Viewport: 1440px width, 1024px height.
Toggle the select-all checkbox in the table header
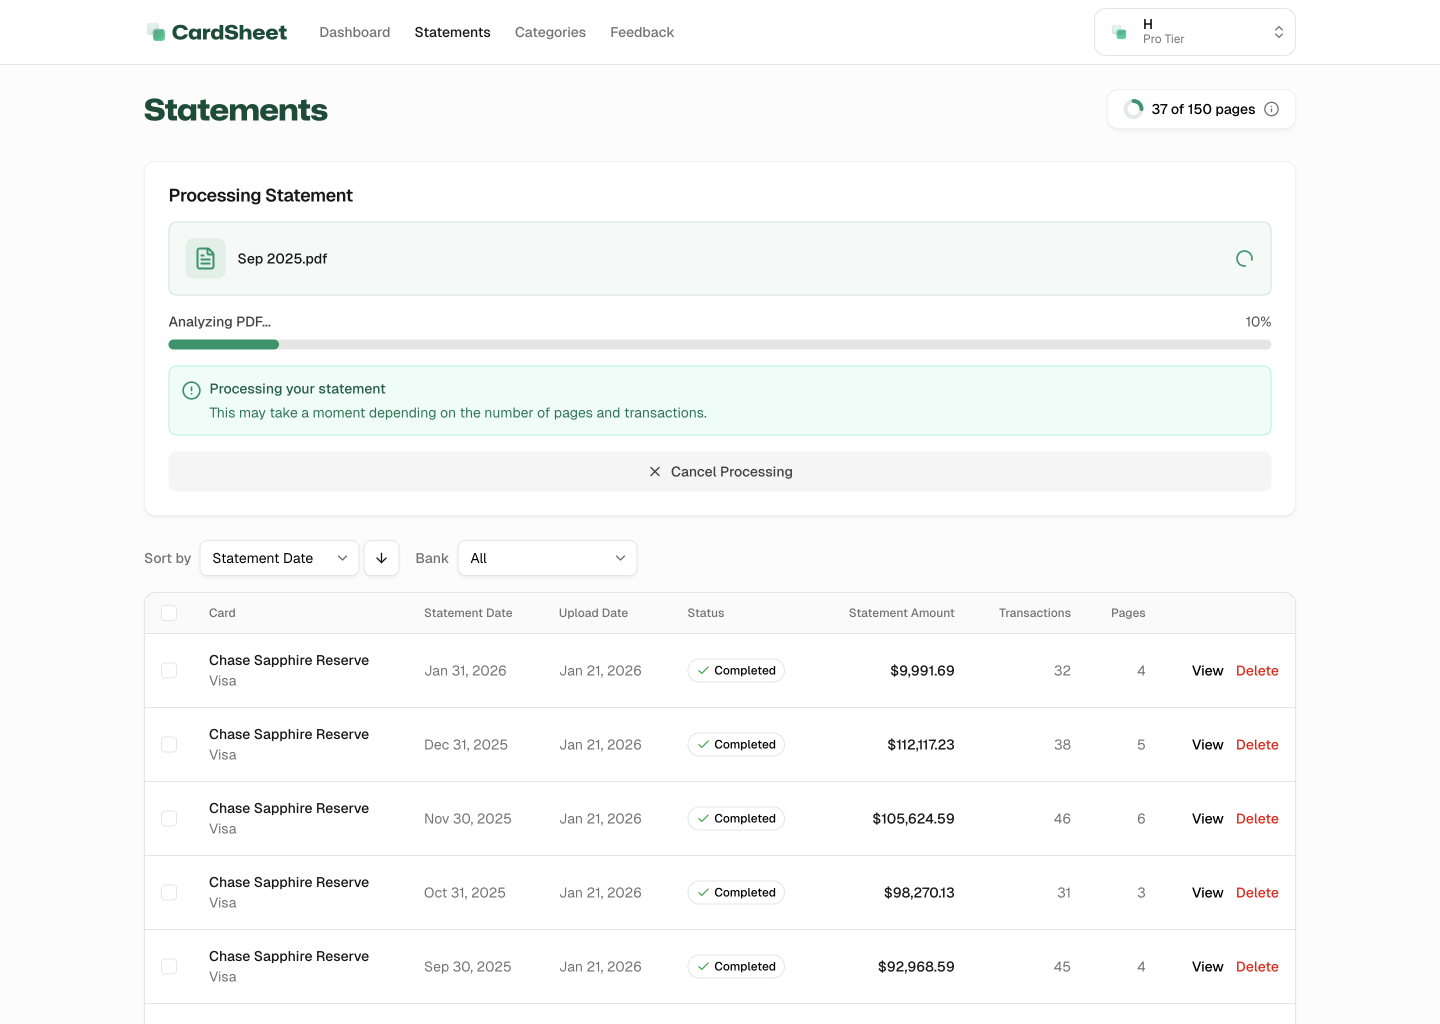pos(169,613)
